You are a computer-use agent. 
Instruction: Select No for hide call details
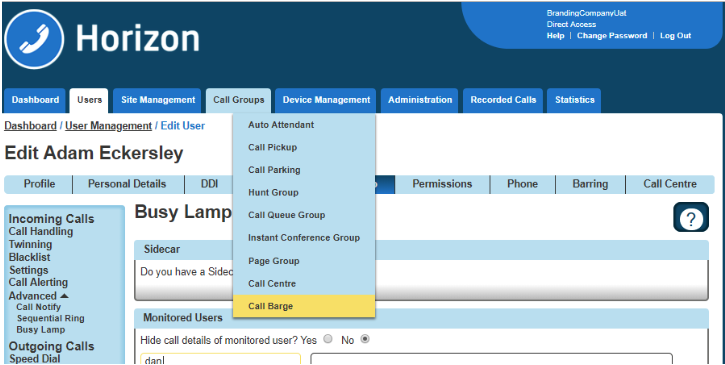point(365,339)
